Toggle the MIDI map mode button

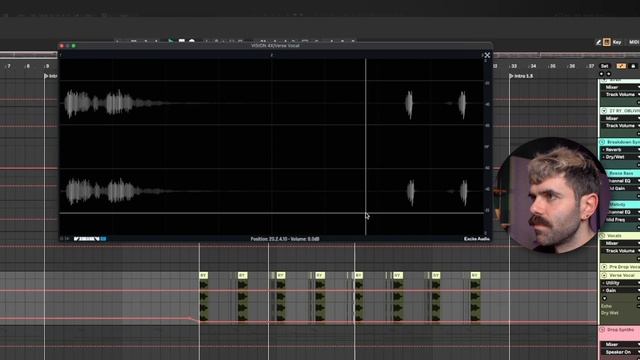[x=634, y=42]
